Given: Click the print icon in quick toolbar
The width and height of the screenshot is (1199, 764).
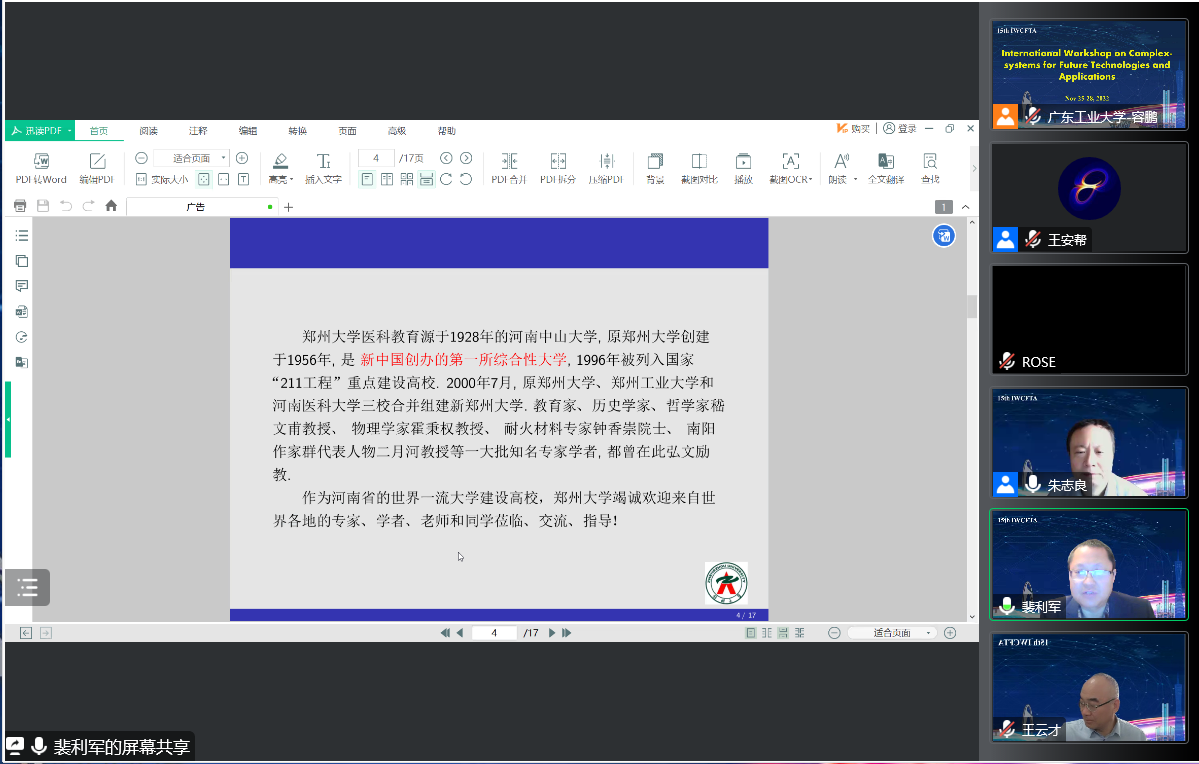Looking at the screenshot, I should click(20, 206).
